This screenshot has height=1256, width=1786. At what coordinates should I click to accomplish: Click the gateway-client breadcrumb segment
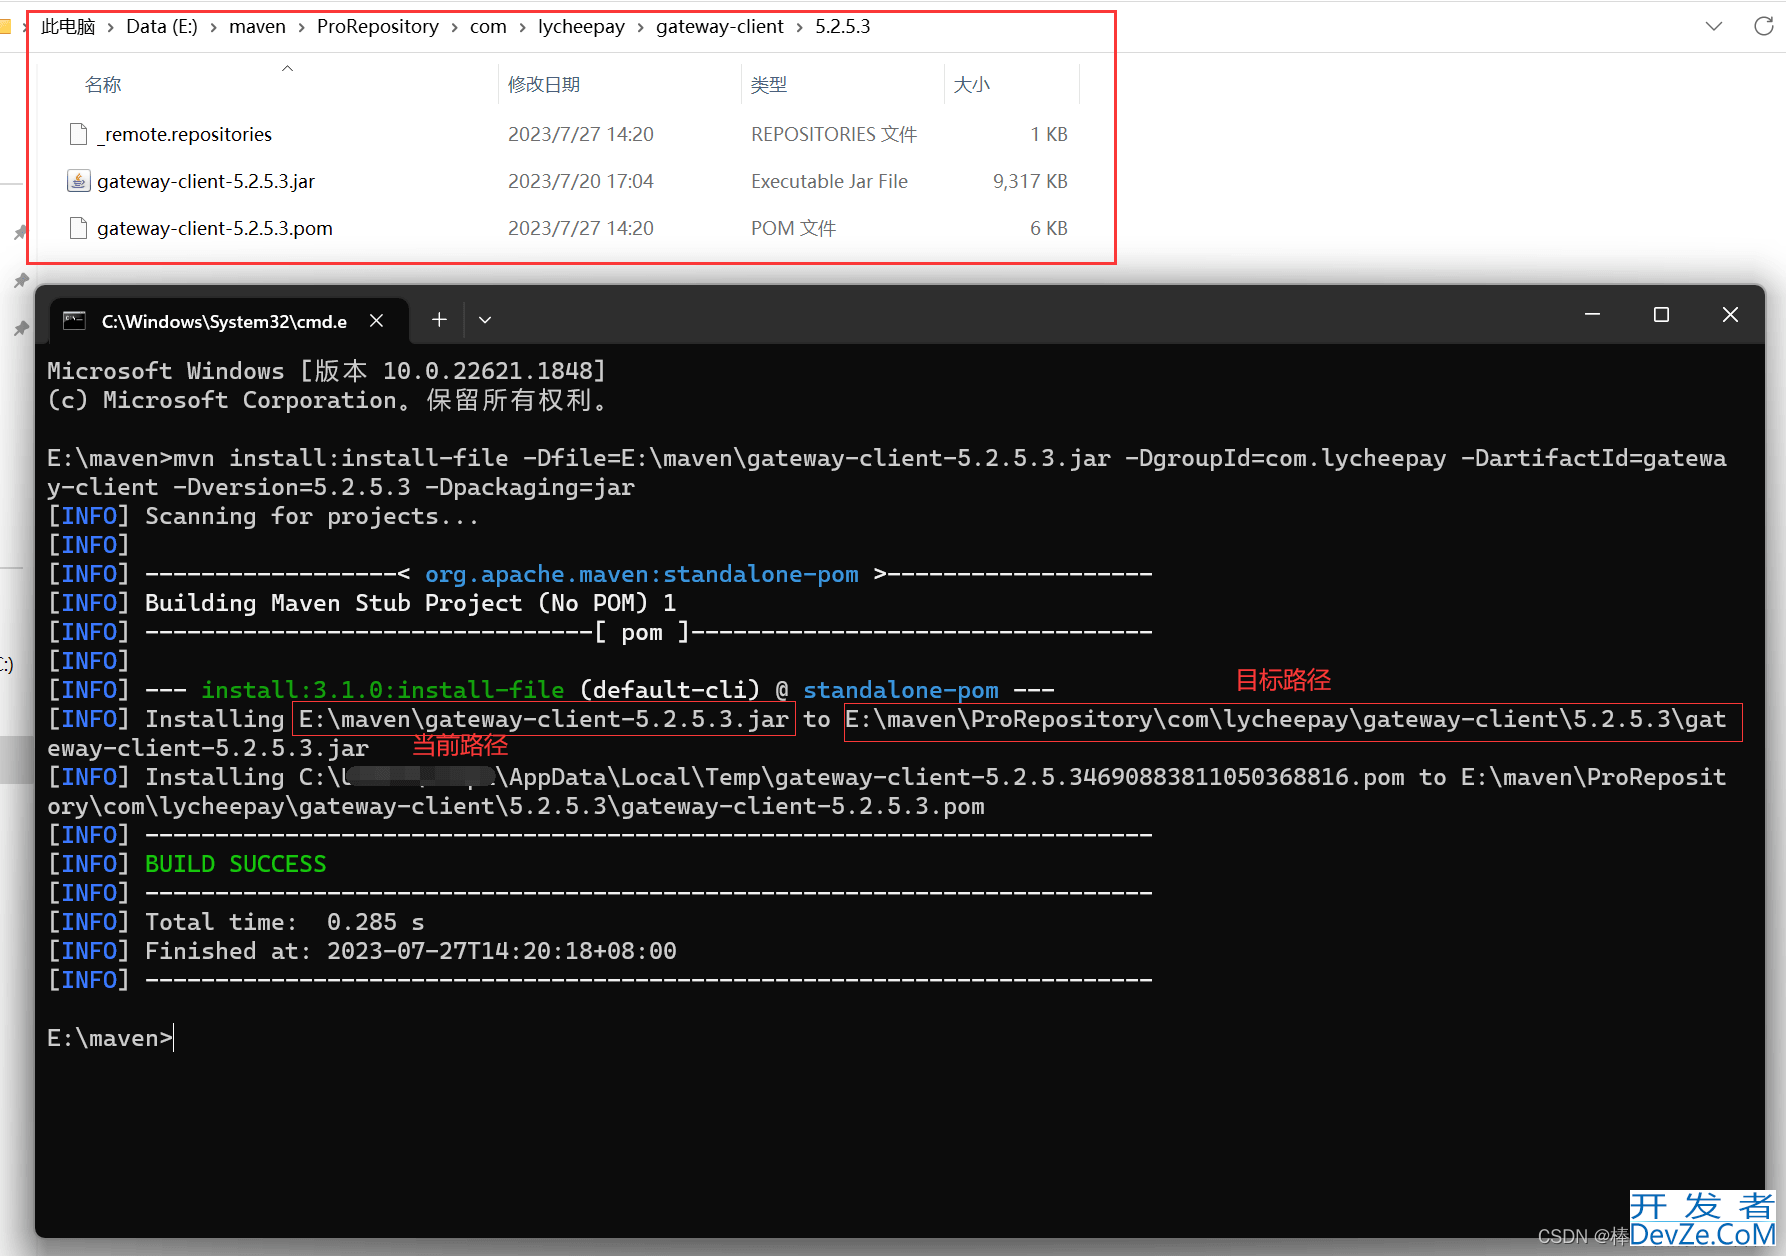pyautogui.click(x=719, y=27)
